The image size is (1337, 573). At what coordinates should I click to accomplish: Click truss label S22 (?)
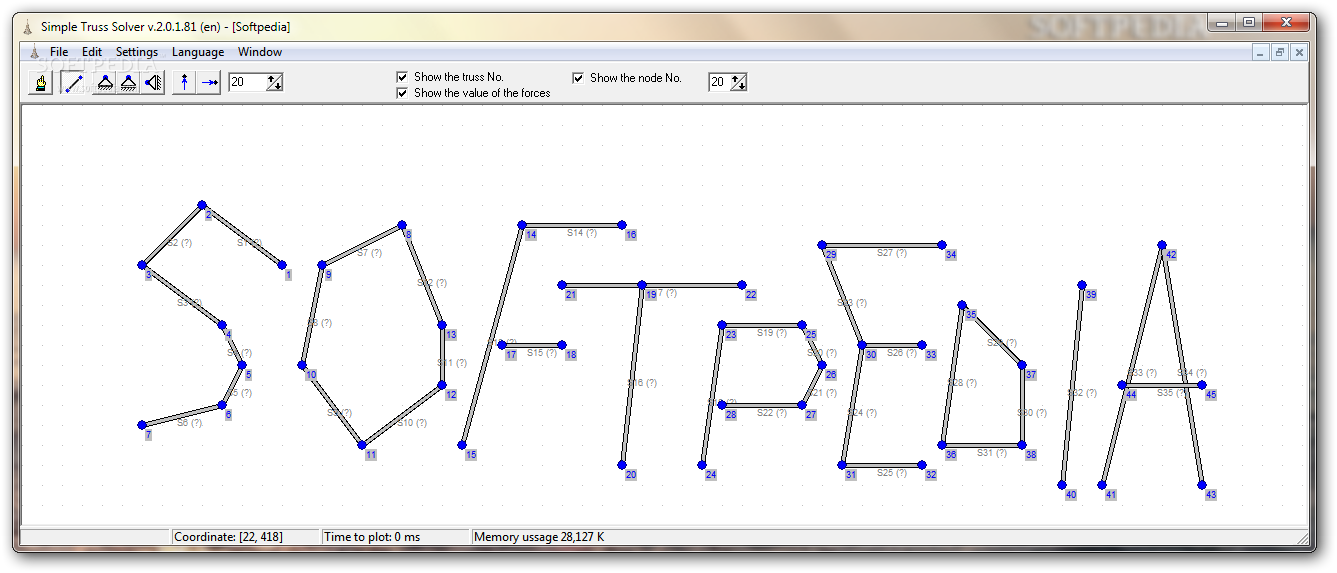point(771,413)
